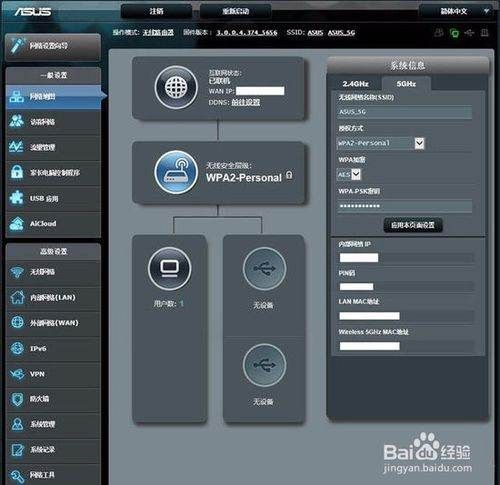Click the 高级设置 section header

coord(53,252)
